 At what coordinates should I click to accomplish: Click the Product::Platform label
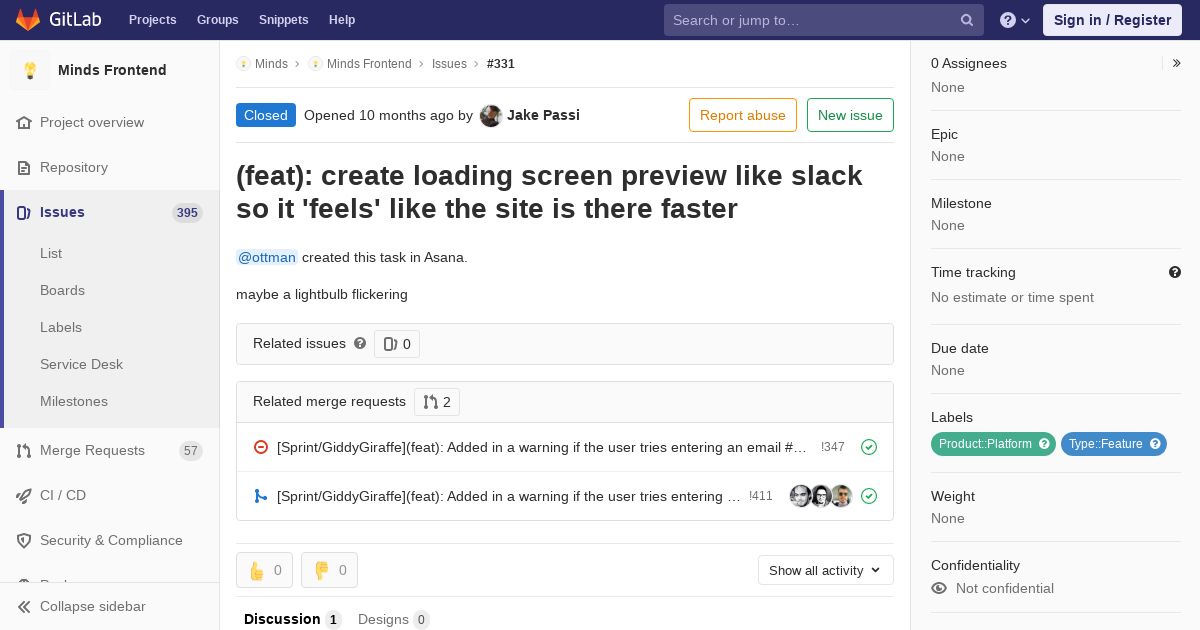point(993,444)
